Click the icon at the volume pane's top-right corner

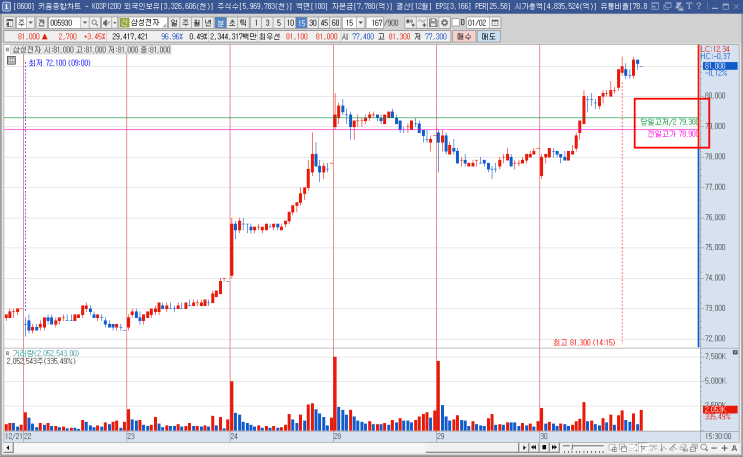coord(735,353)
